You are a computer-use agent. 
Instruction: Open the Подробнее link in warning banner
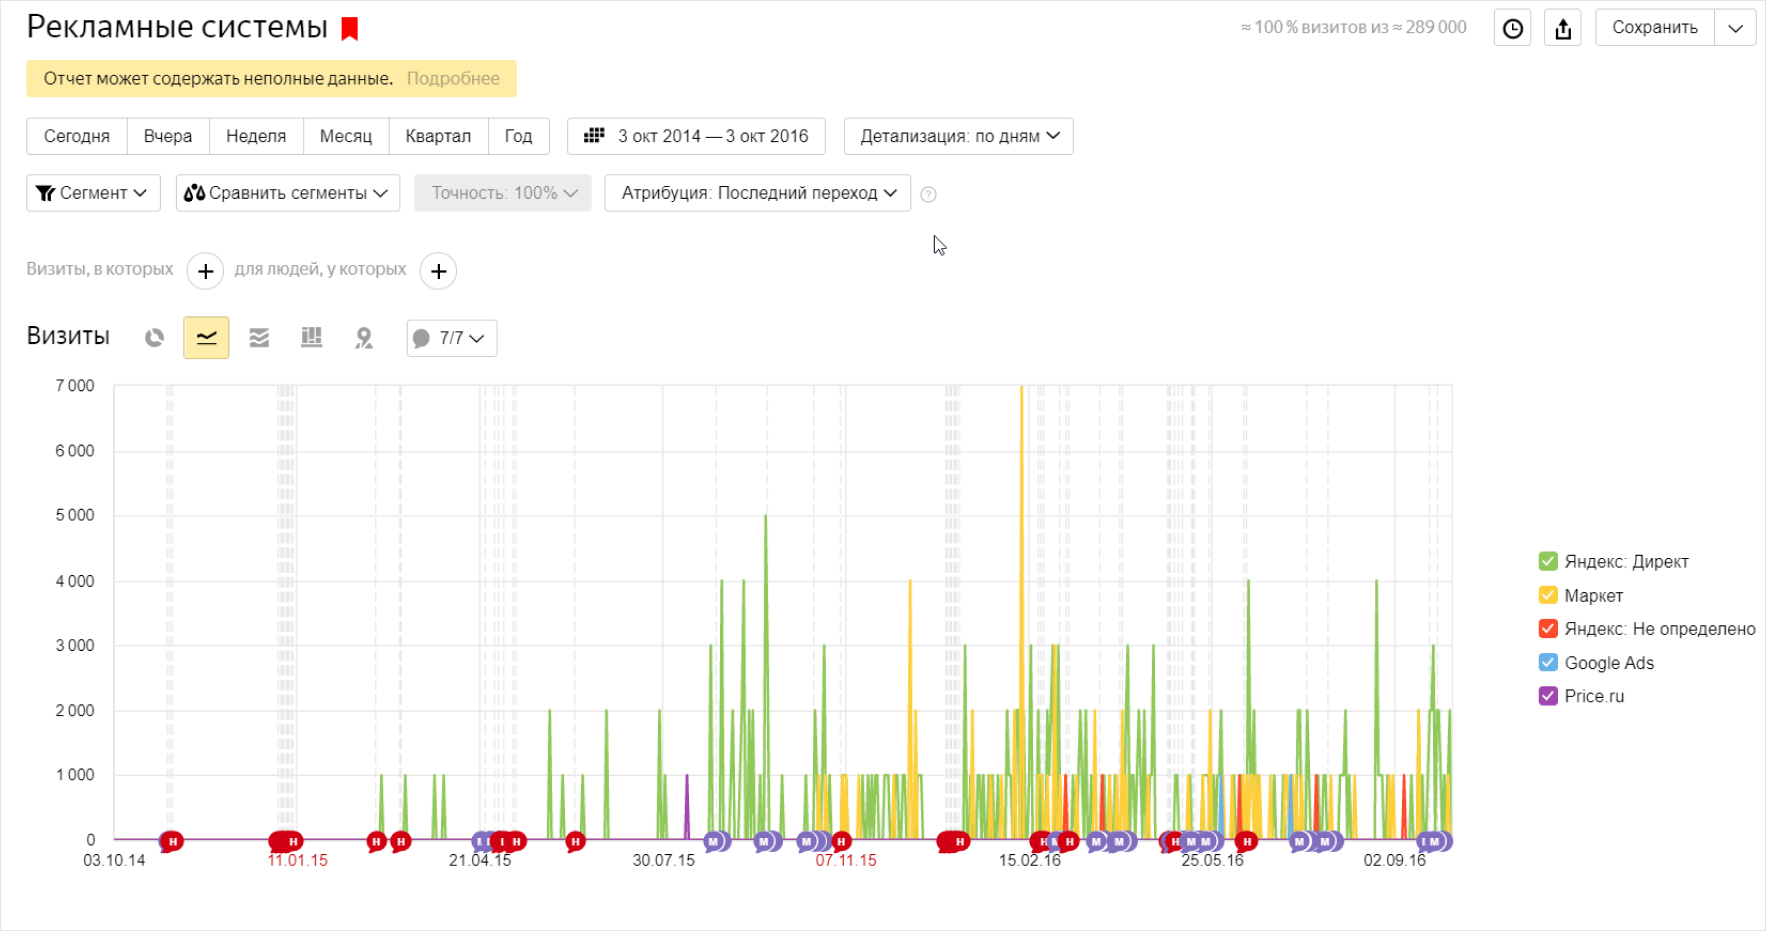tap(453, 79)
